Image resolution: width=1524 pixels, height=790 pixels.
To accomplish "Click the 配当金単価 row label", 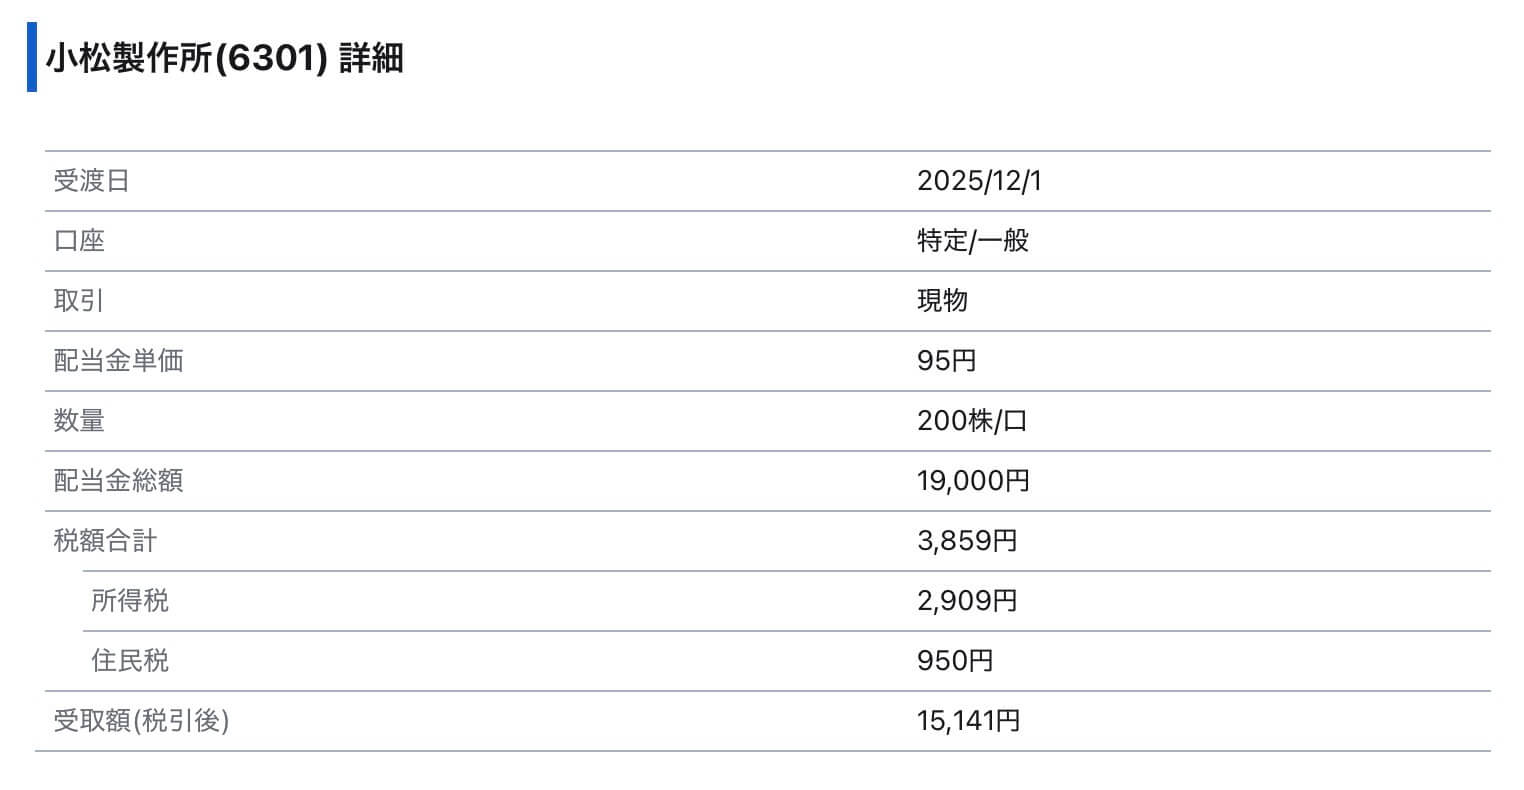I will [x=118, y=361].
